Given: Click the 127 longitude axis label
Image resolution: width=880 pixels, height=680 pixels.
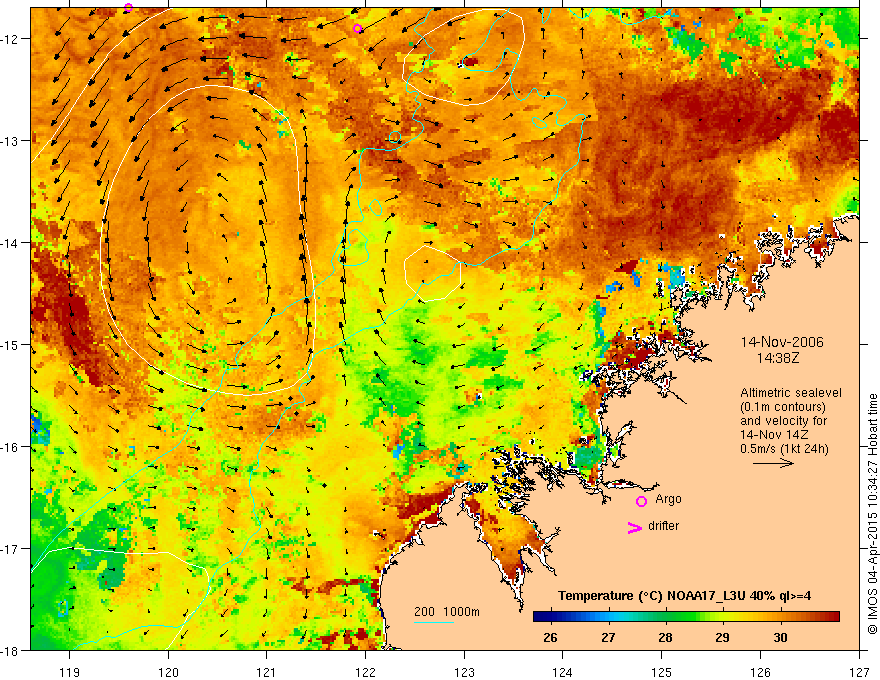Looking at the screenshot, I should pyautogui.click(x=859, y=672).
